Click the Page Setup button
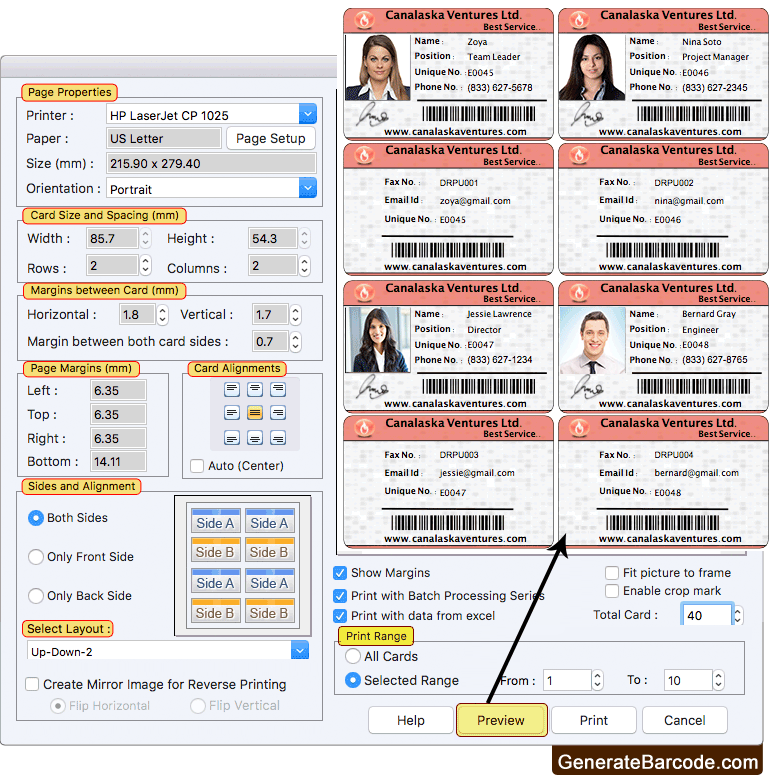The height and width of the screenshot is (775, 776). 271,139
